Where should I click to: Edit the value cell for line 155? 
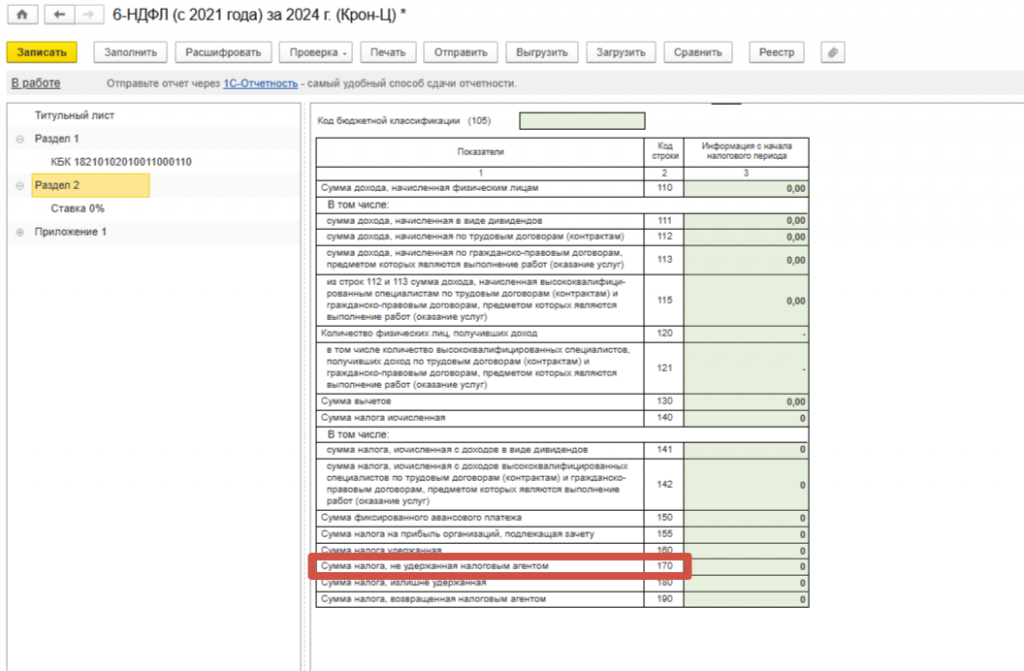tap(746, 534)
